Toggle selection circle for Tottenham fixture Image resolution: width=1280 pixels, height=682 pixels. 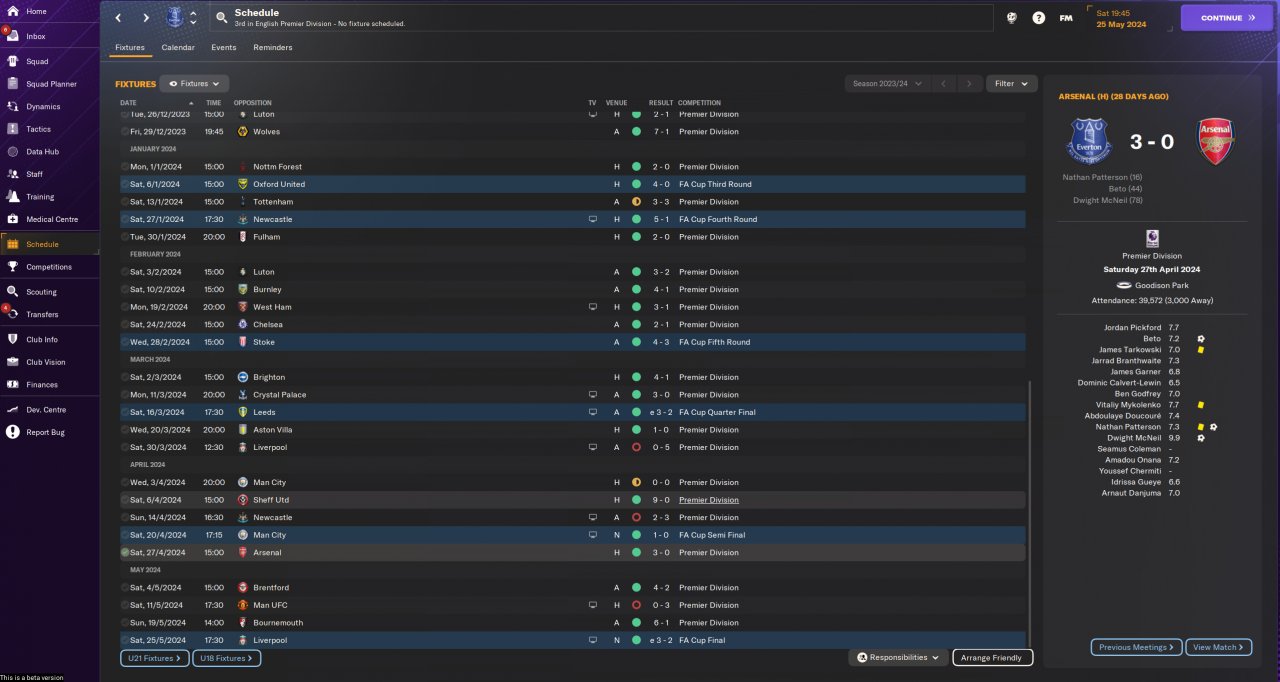125,202
